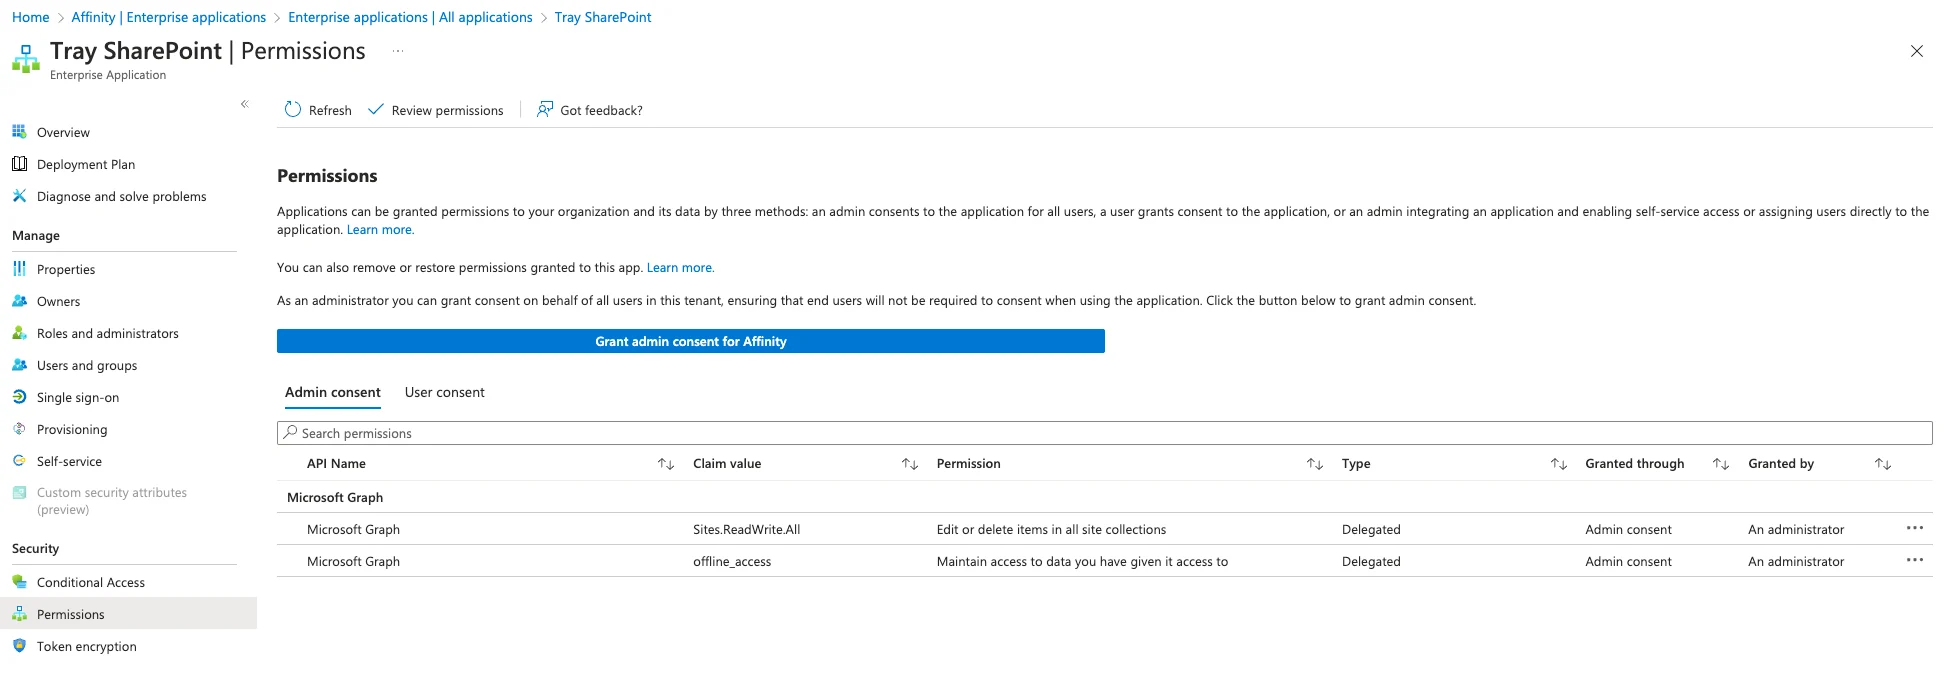Click the Properties bars icon

(19, 269)
